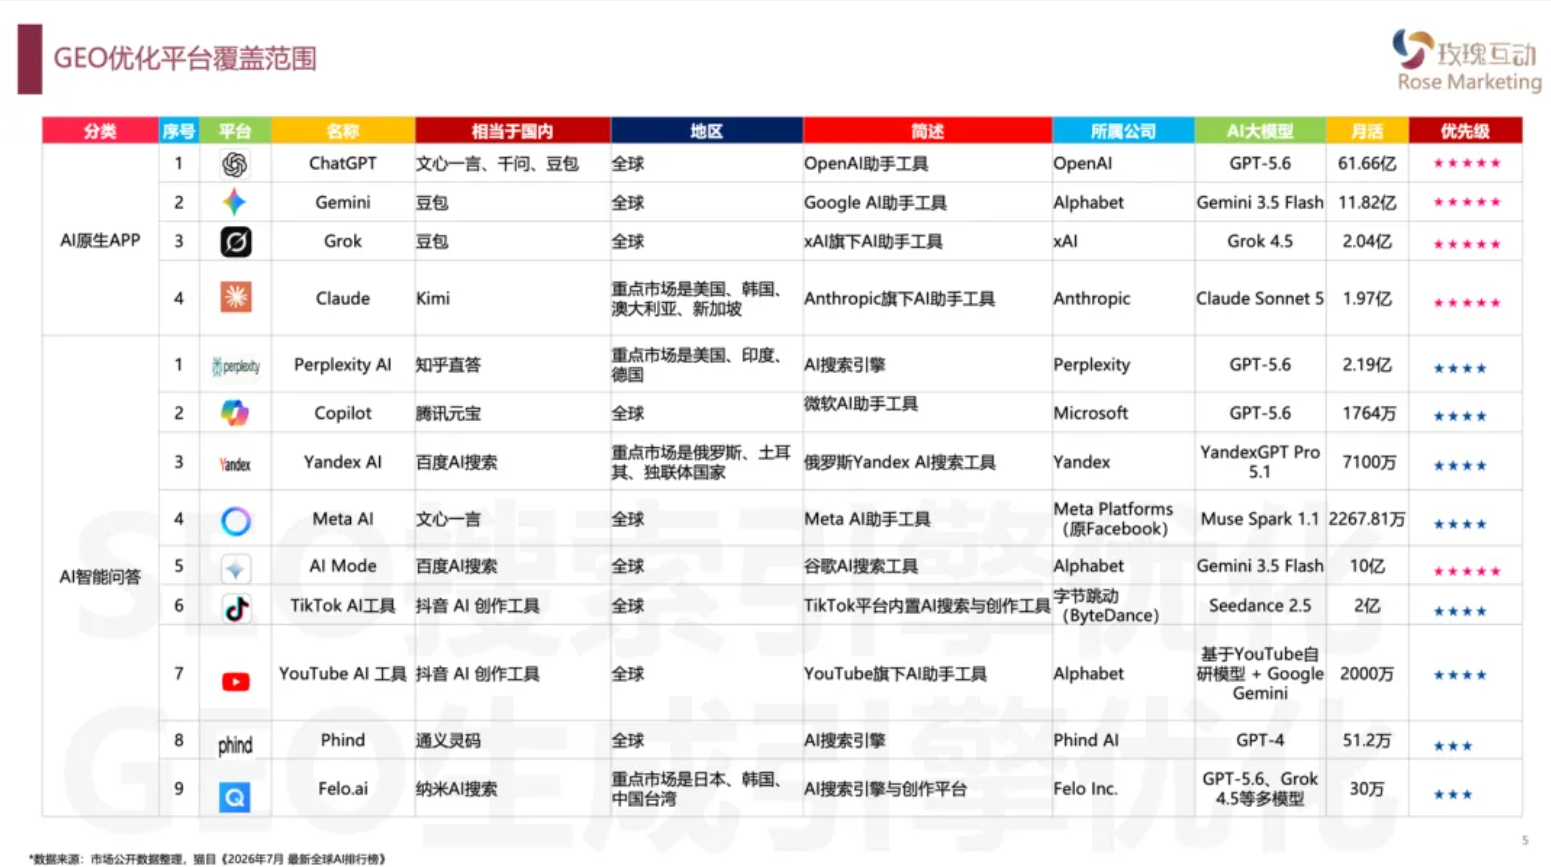Click the 61.66亿 monthly active value
Image resolution: width=1551 pixels, height=867 pixels.
(1367, 163)
